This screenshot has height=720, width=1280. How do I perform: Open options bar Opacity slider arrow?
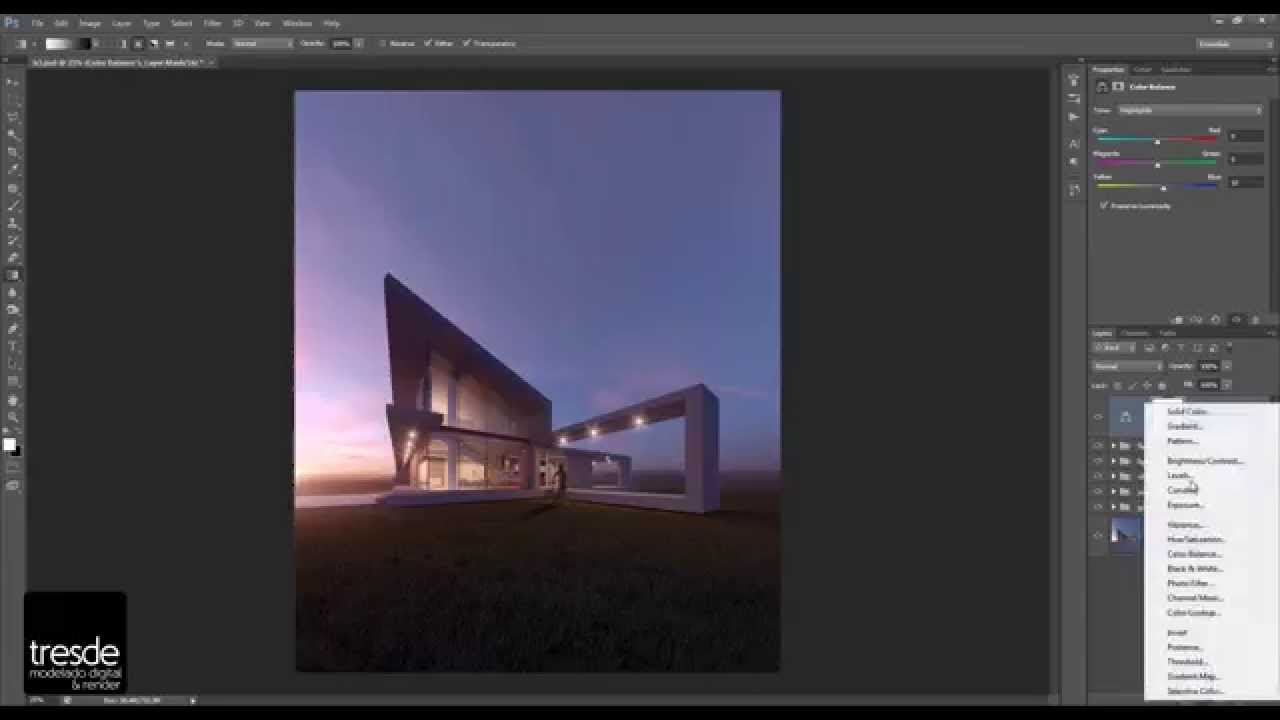(x=358, y=44)
